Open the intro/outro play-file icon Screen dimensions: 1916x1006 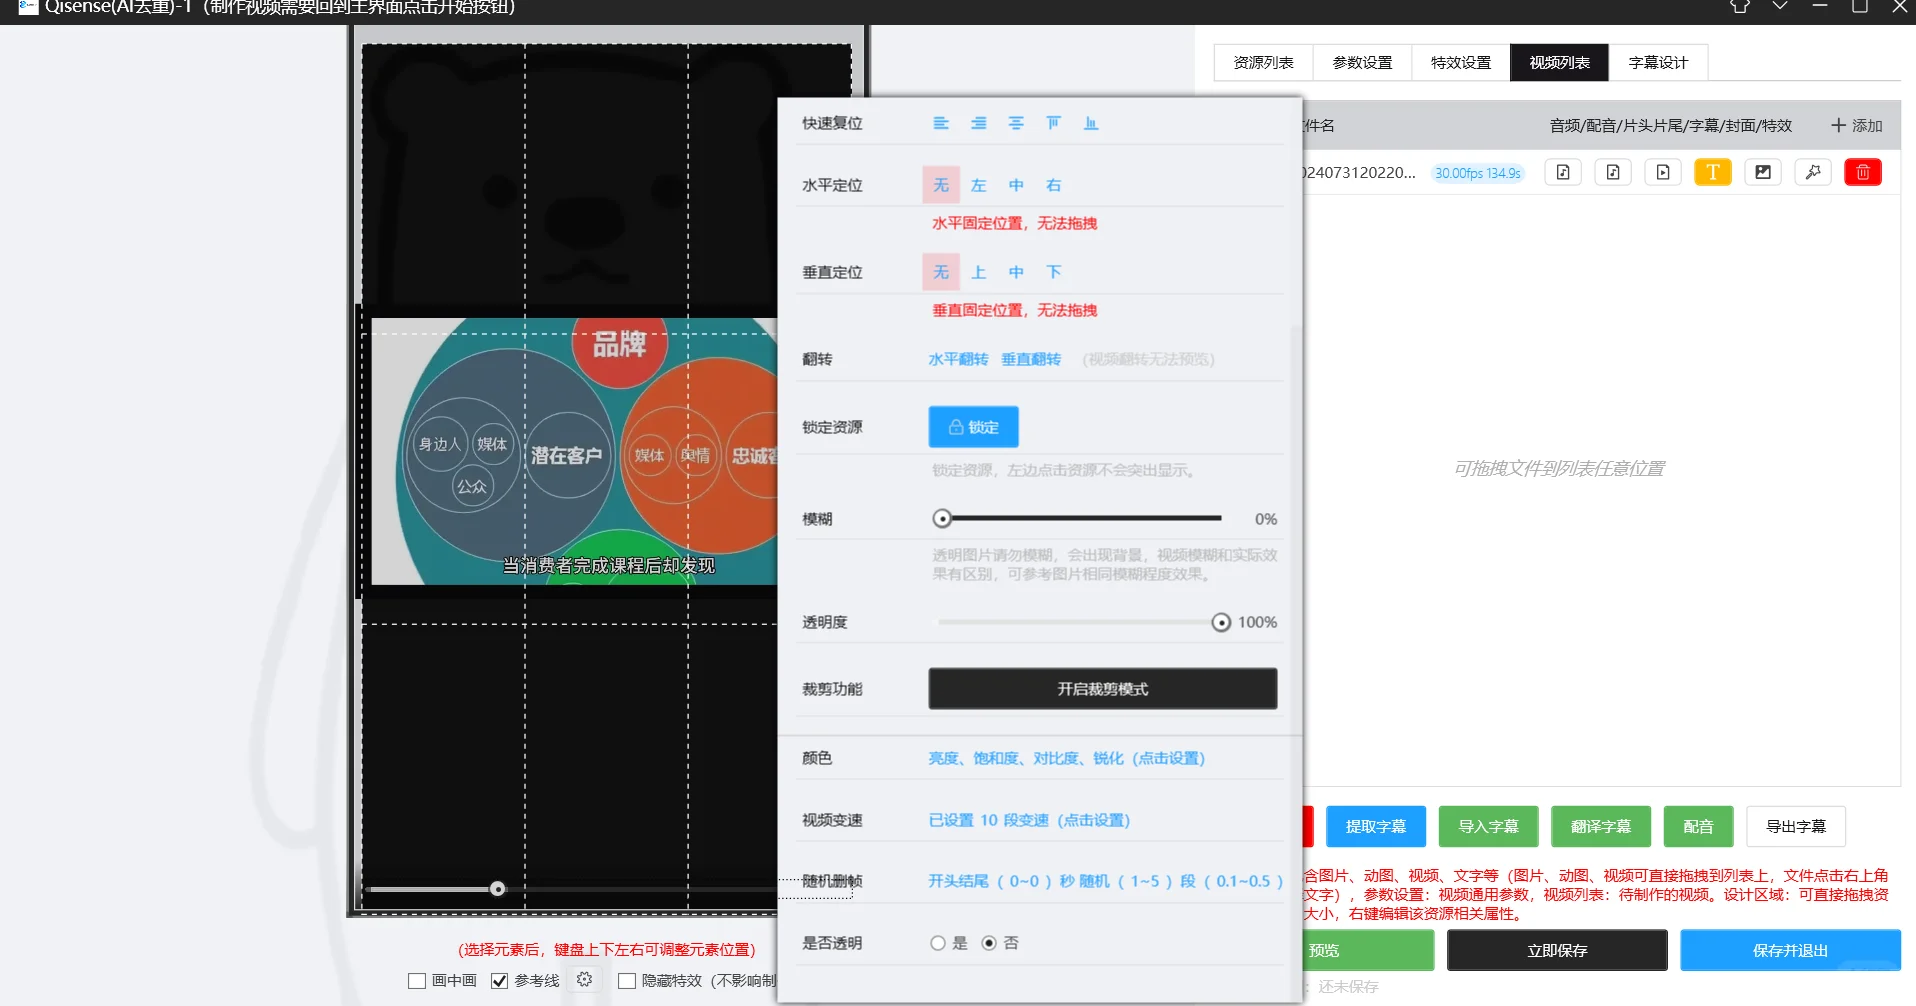1663,172
